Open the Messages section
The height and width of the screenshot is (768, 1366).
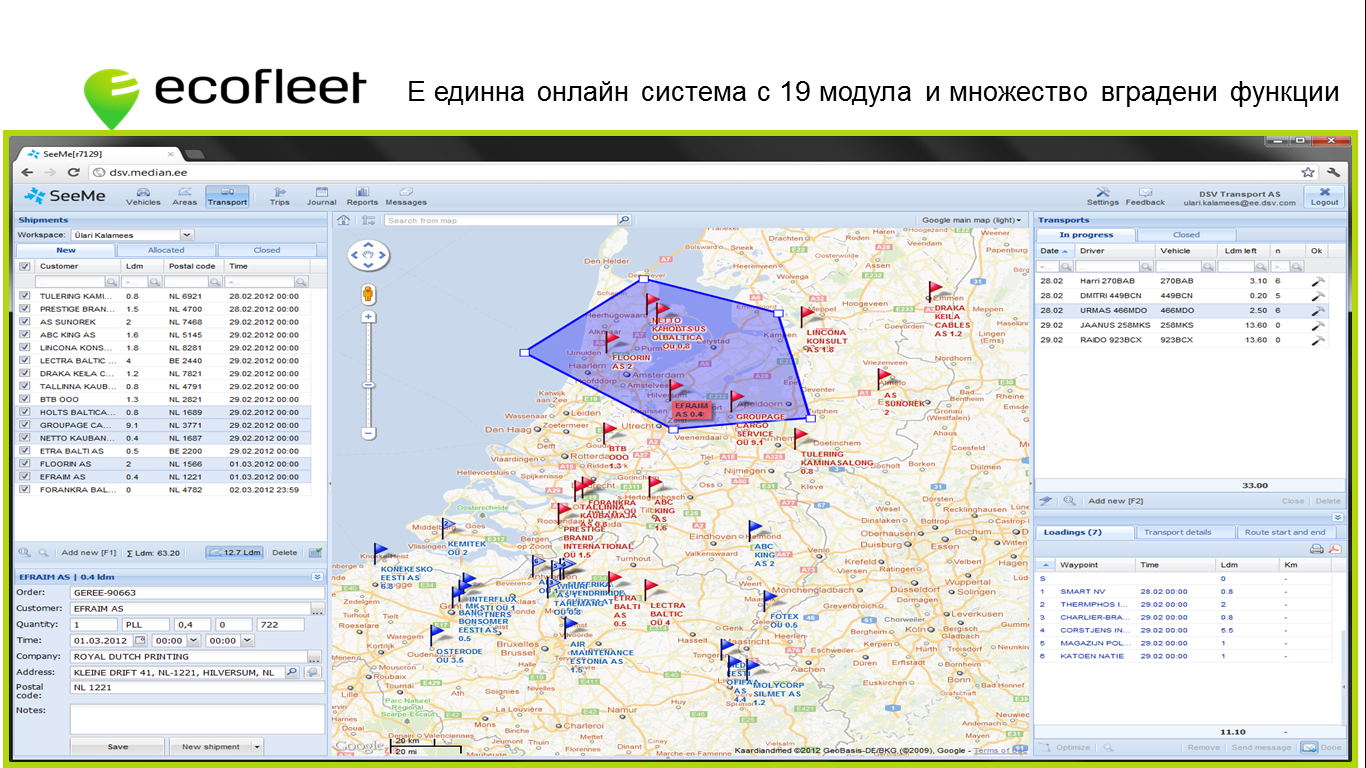[406, 196]
